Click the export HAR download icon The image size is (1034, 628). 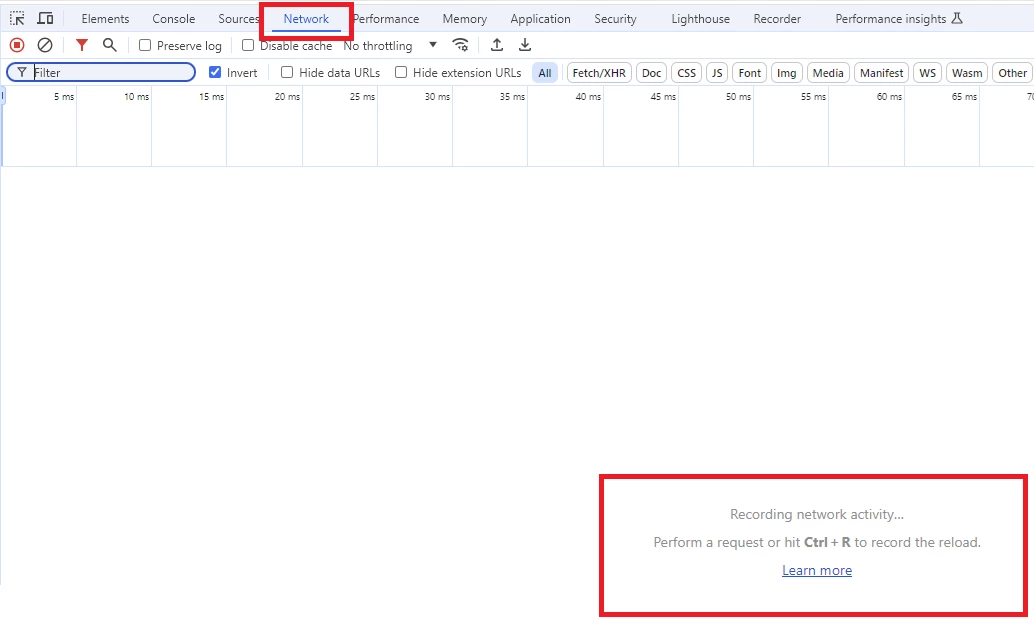click(x=525, y=45)
